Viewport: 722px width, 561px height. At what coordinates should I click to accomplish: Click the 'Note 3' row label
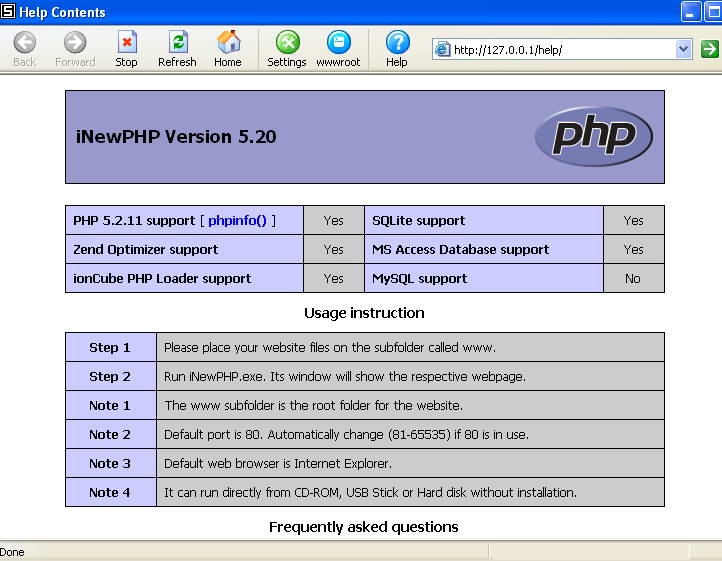coord(110,463)
